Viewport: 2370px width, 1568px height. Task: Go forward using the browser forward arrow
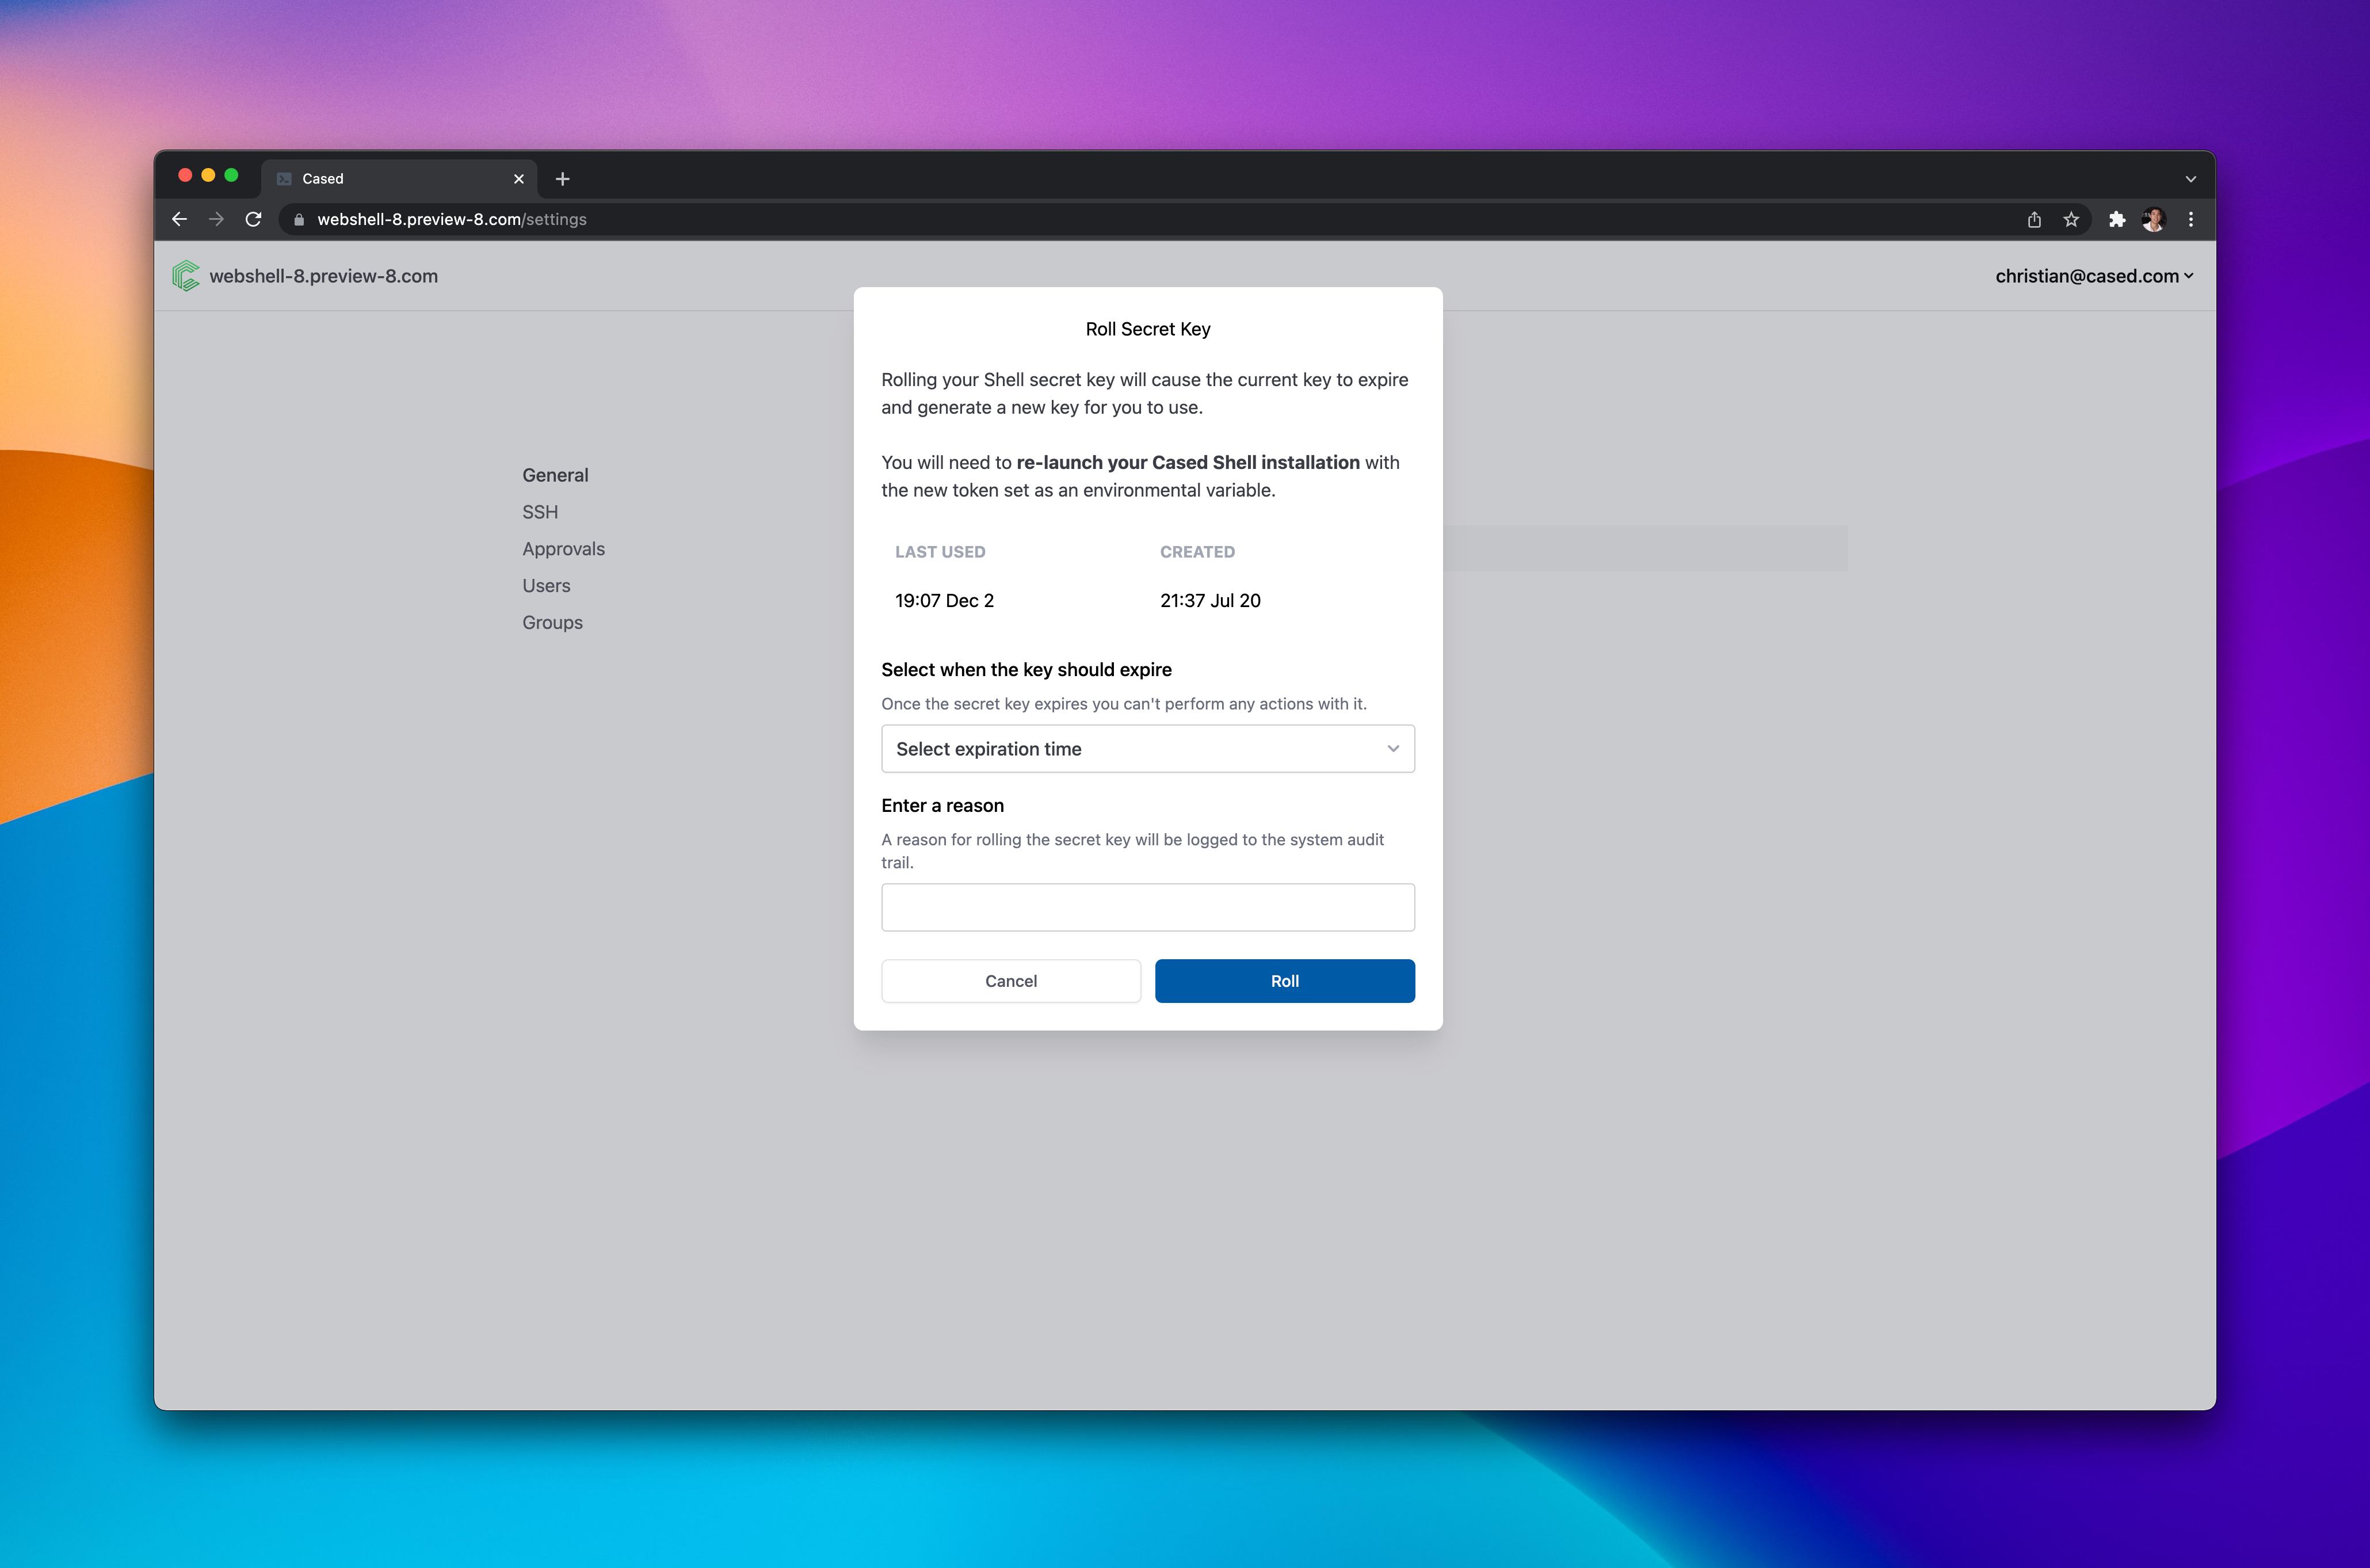click(216, 219)
